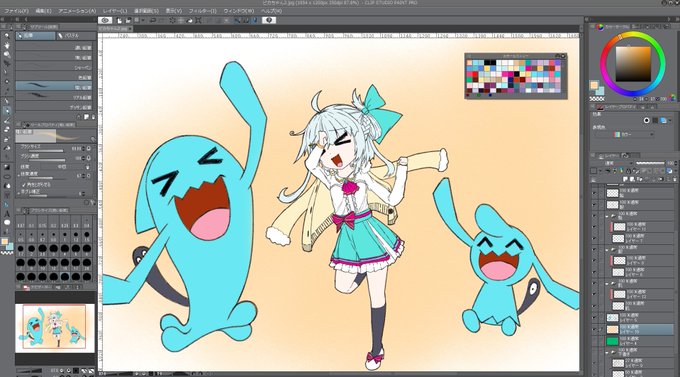This screenshot has width=680, height=377.
Task: Collapse the topmost folder in the layer list
Action: pos(607,216)
